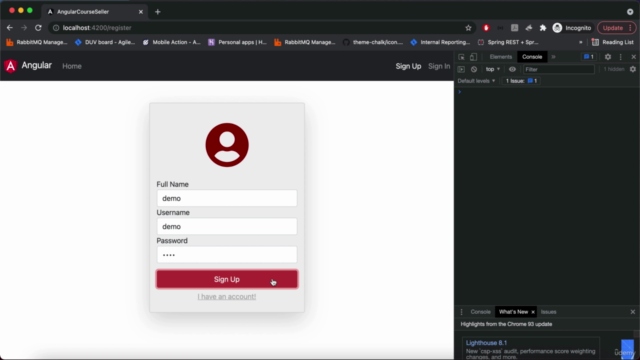Open the Lighthouse 8.1 link

pyautogui.click(x=486, y=343)
